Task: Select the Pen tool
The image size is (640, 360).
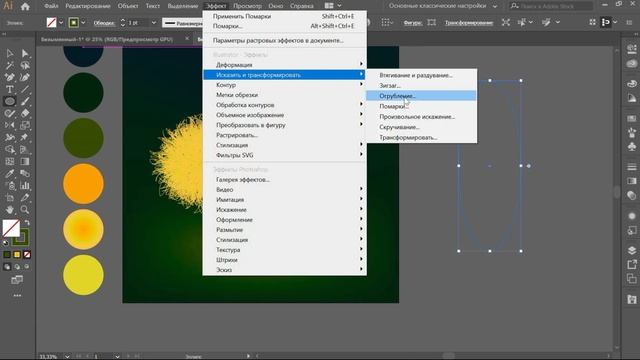Action: click(x=9, y=77)
